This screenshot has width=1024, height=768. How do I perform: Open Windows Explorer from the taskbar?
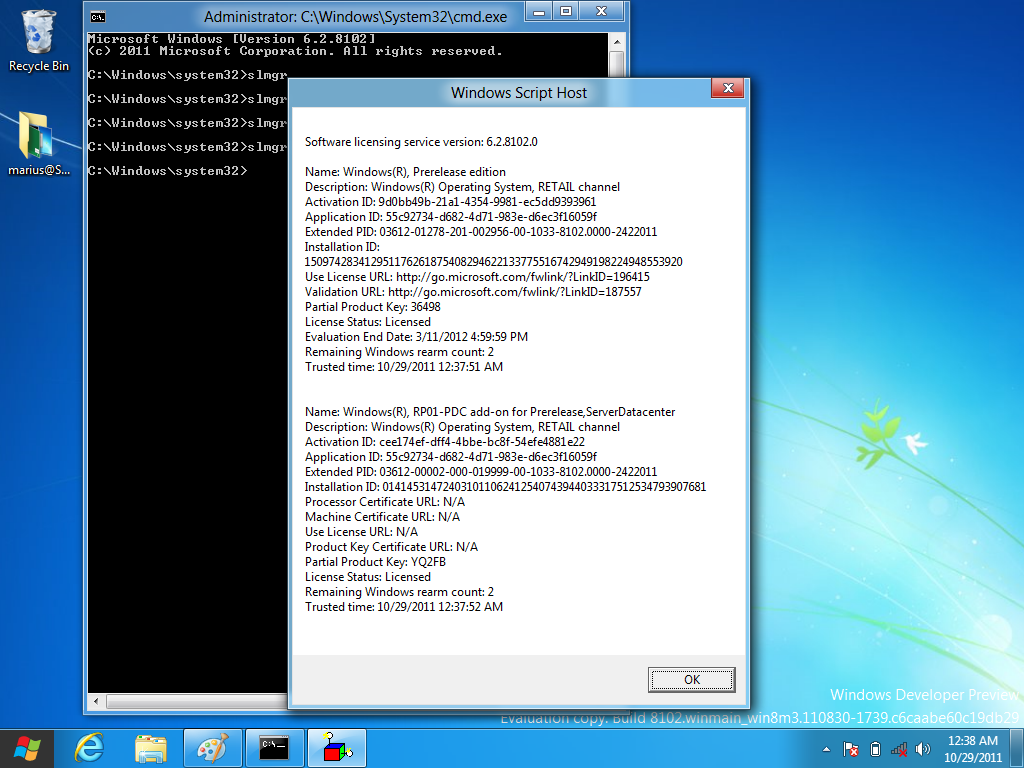point(151,748)
